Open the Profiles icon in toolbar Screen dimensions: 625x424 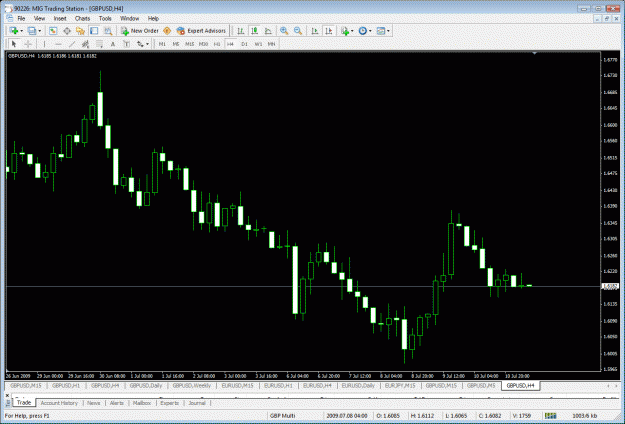pos(32,31)
